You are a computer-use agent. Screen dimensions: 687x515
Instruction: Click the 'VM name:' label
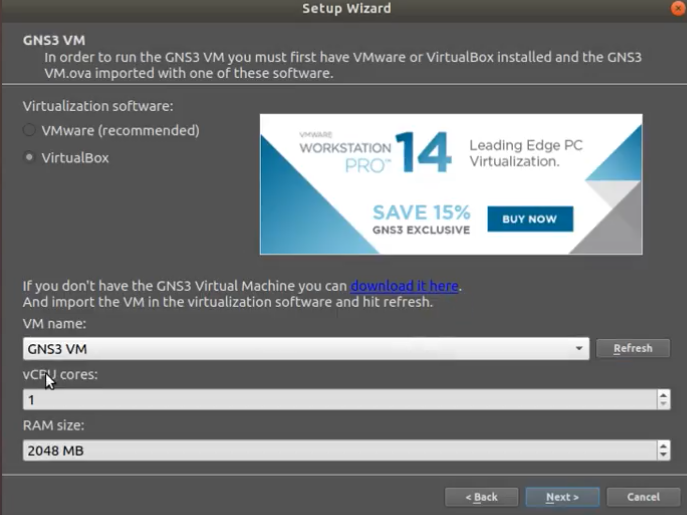(54, 323)
